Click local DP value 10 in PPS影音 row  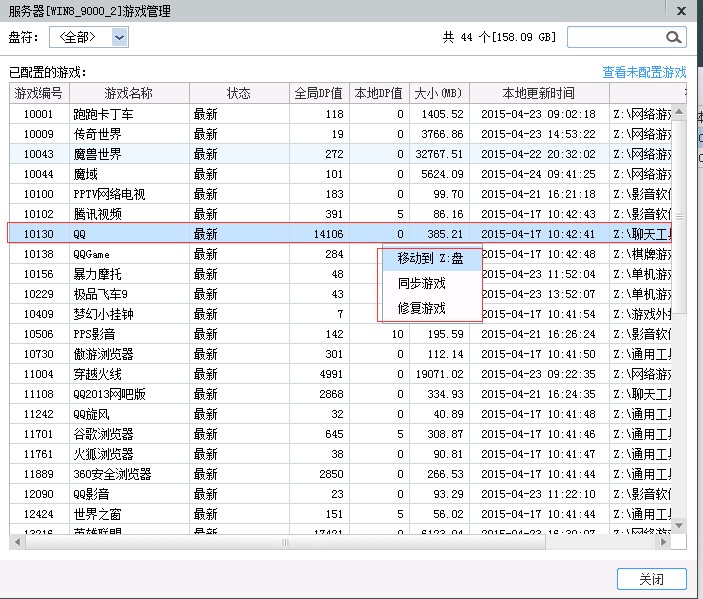pyautogui.click(x=398, y=334)
